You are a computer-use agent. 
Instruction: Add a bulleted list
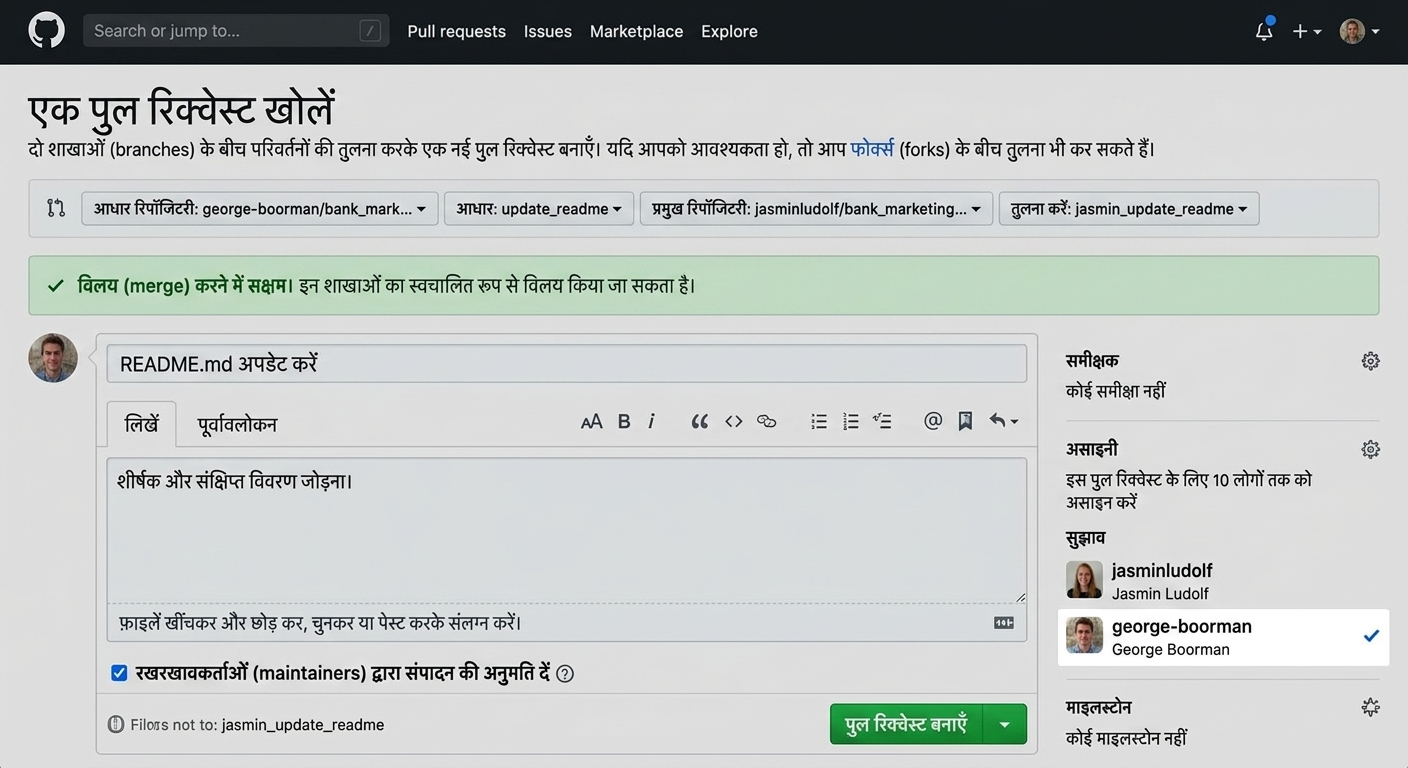click(819, 421)
